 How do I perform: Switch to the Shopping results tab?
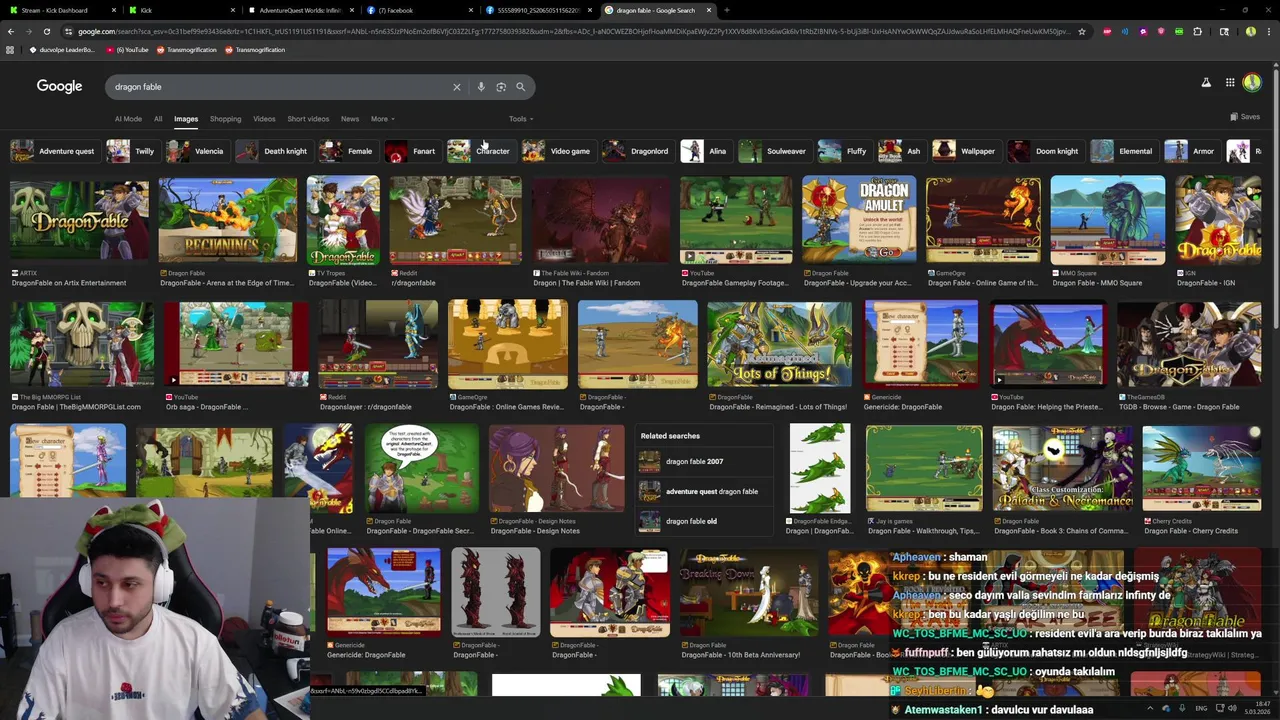pos(225,119)
